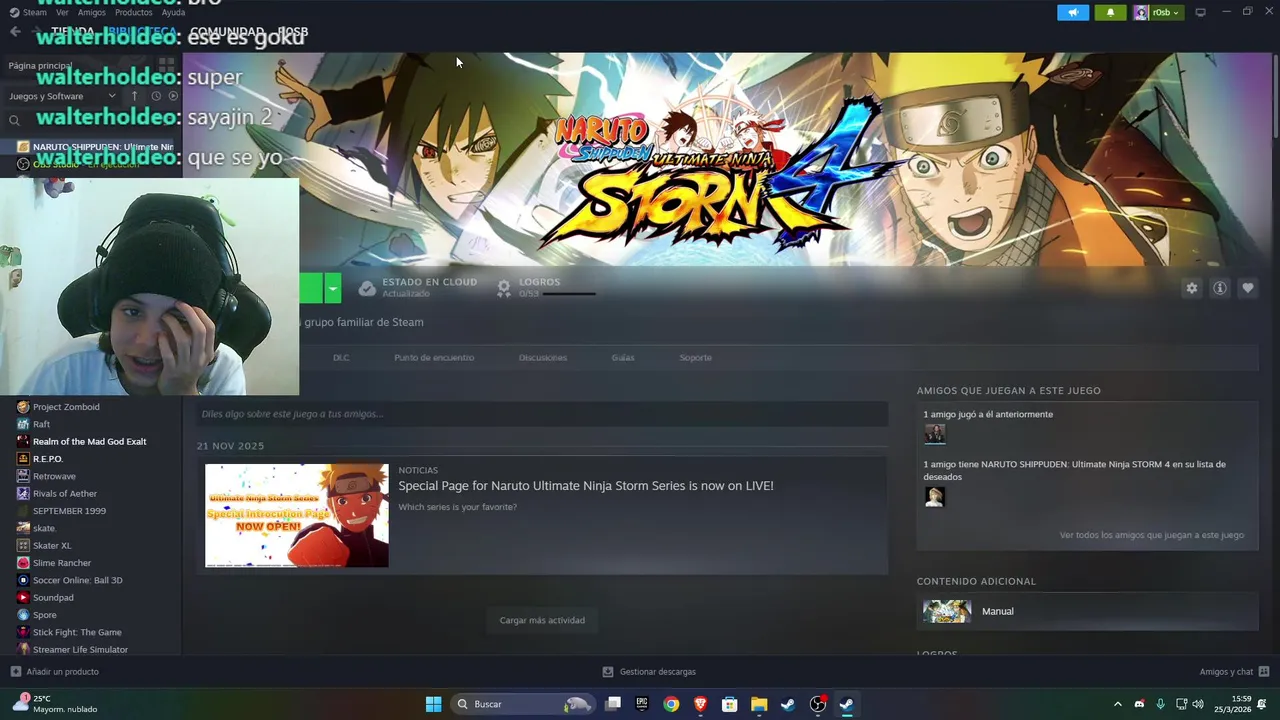Image resolution: width=1280 pixels, height=720 pixels.
Task: Click the Soundpad app icon
Action: [23, 597]
